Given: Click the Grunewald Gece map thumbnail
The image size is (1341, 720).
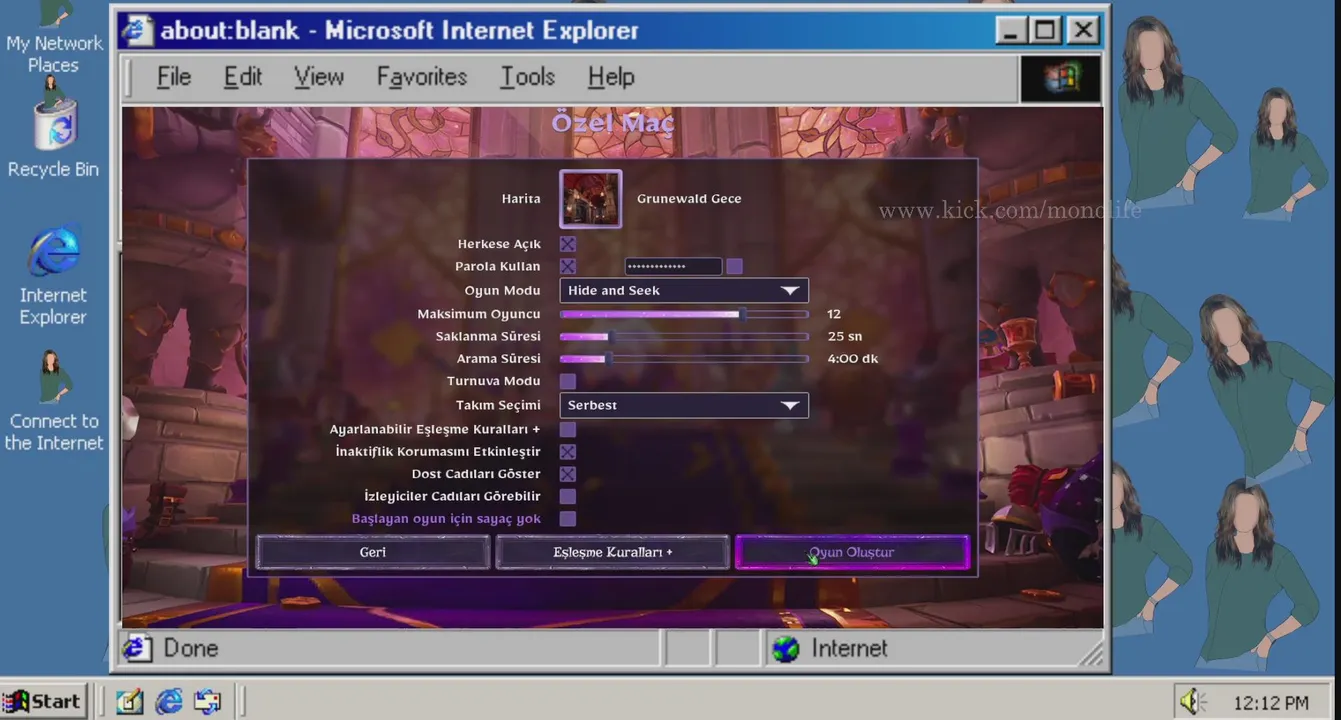Looking at the screenshot, I should pos(590,198).
